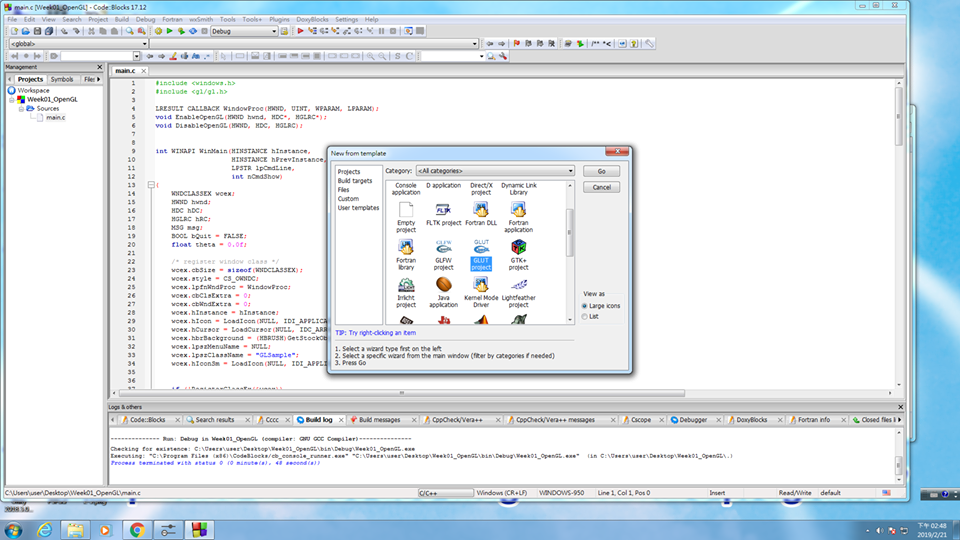The width and height of the screenshot is (960, 540).
Task: Choose the GTK+ project template
Action: pyautogui.click(x=518, y=255)
